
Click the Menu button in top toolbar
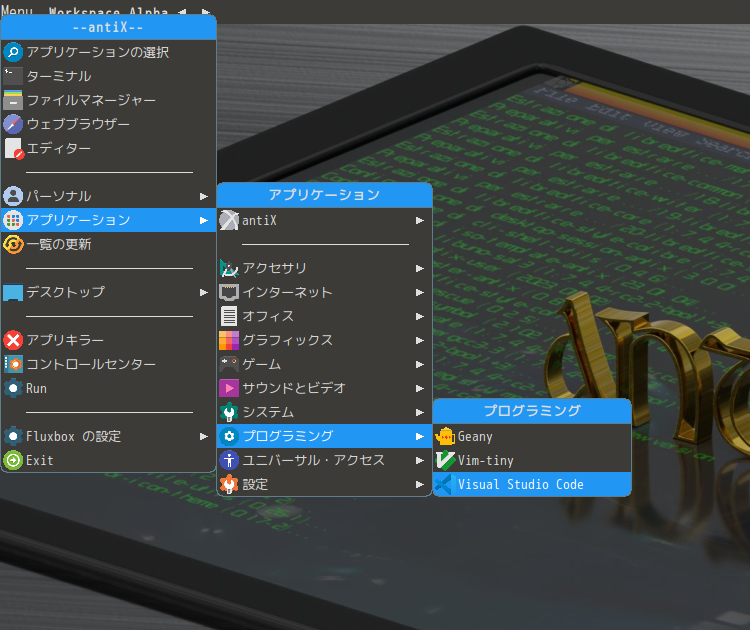17,10
